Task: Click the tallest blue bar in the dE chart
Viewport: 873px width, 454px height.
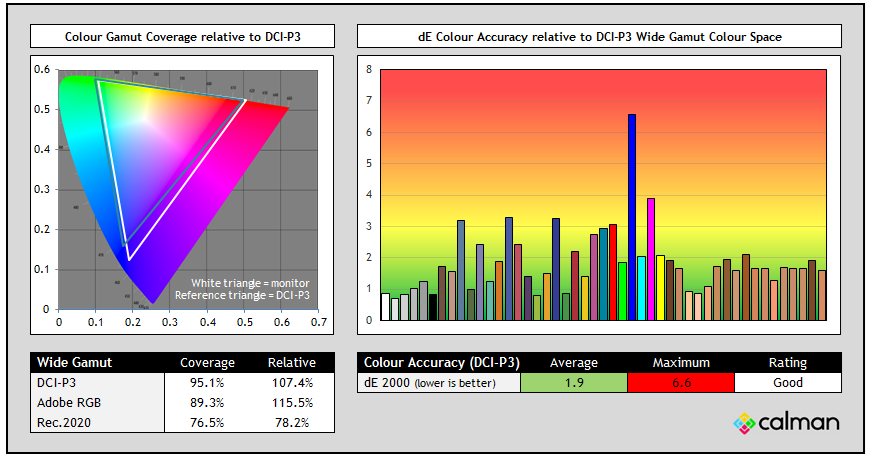Action: coord(632,217)
